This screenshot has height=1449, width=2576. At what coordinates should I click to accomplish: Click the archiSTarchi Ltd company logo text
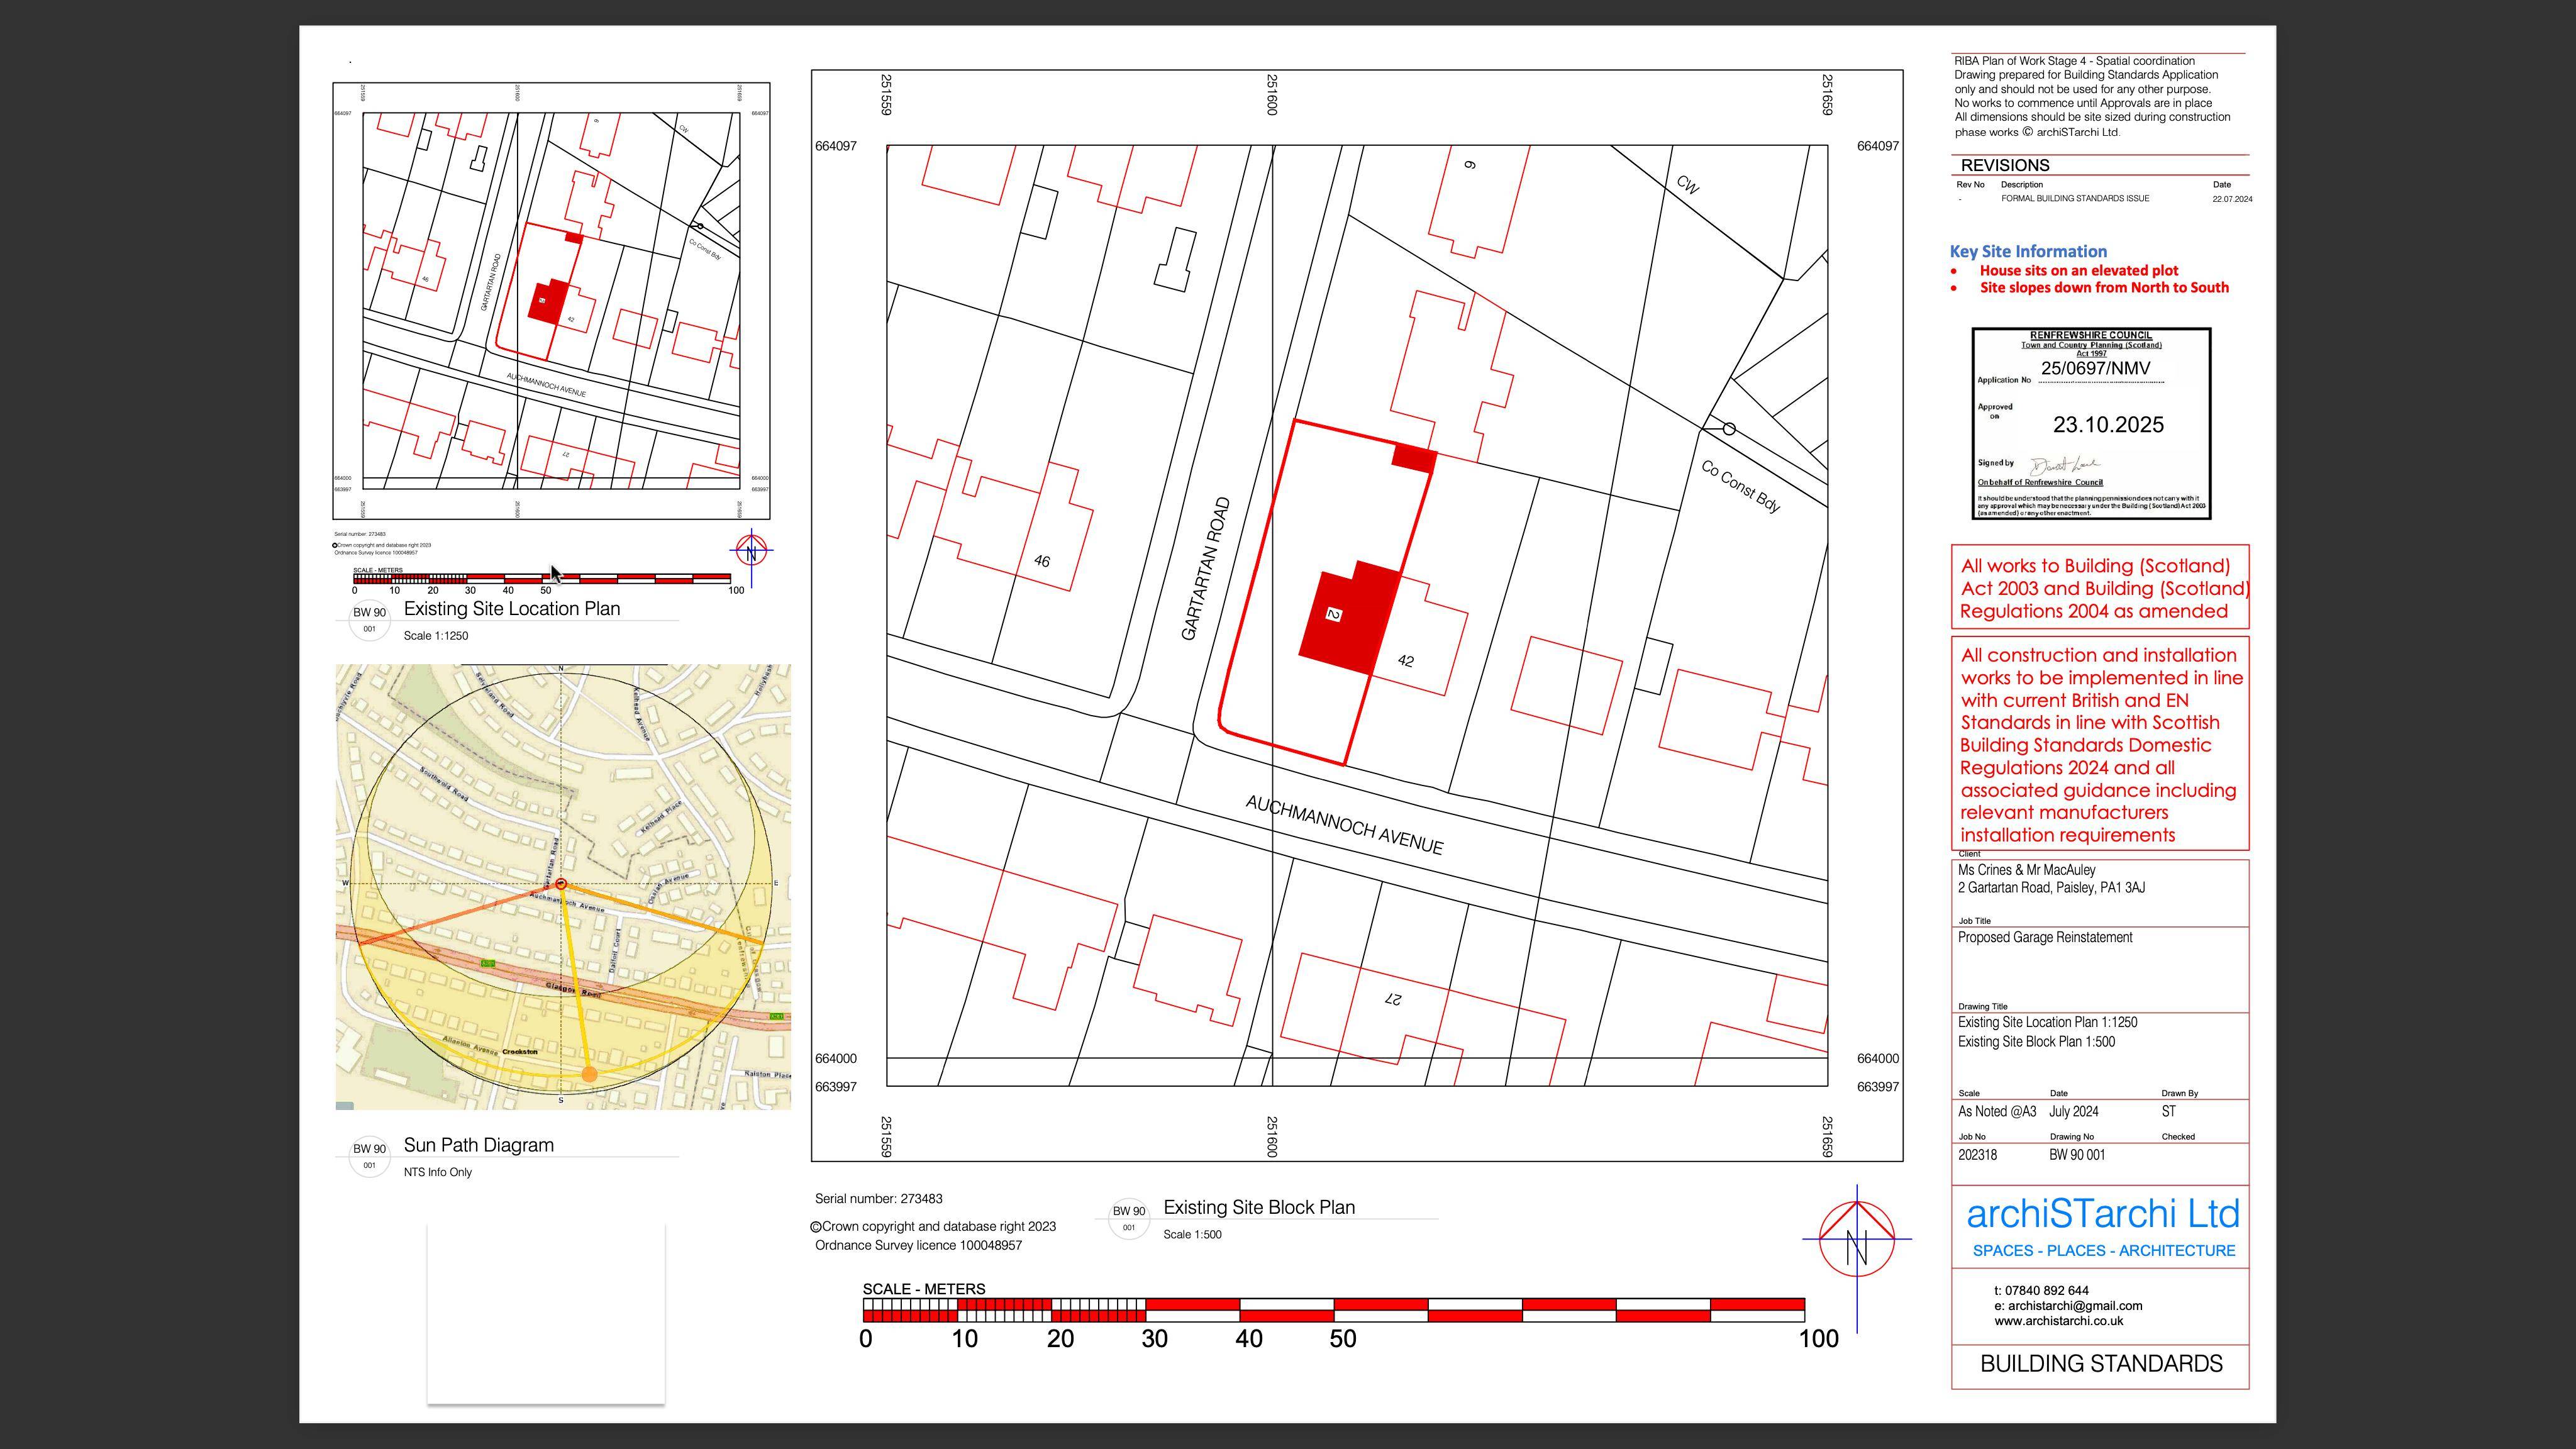point(2103,1214)
